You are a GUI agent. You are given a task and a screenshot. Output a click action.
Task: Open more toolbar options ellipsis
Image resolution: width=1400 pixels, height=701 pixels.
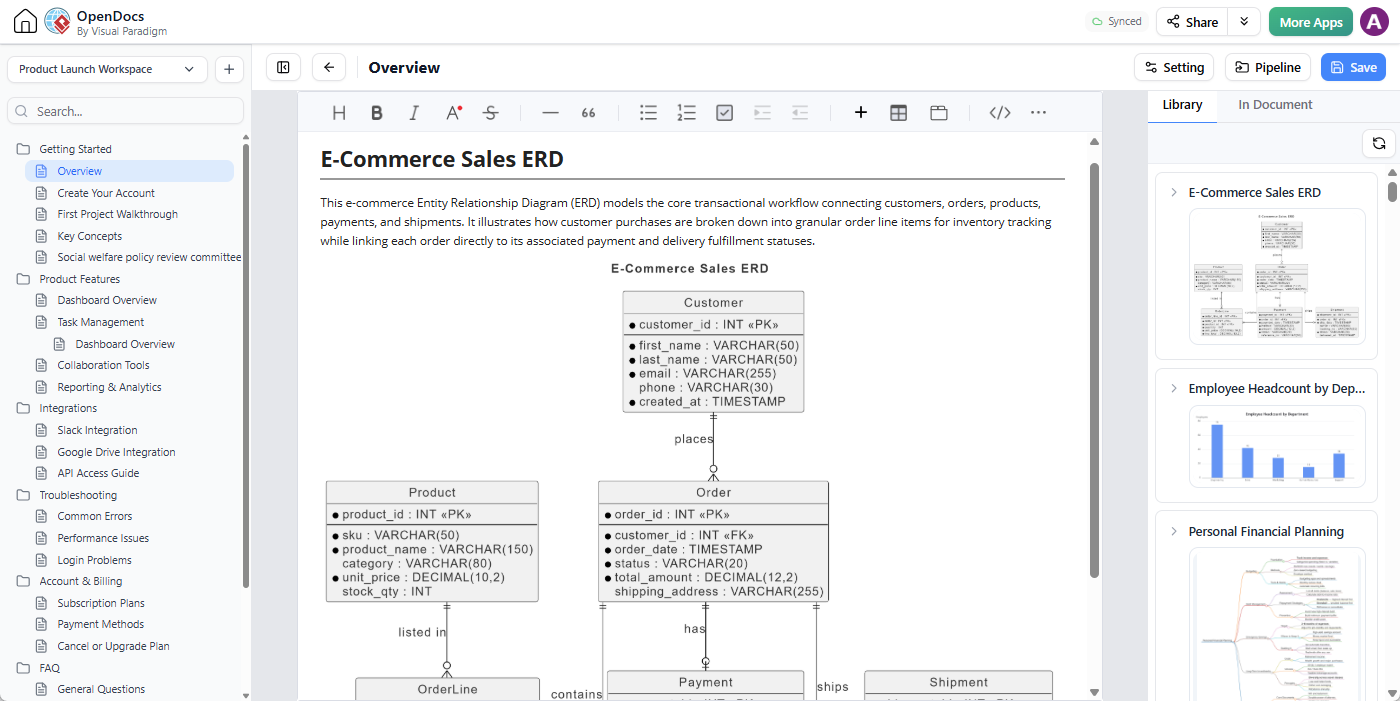click(x=1038, y=113)
